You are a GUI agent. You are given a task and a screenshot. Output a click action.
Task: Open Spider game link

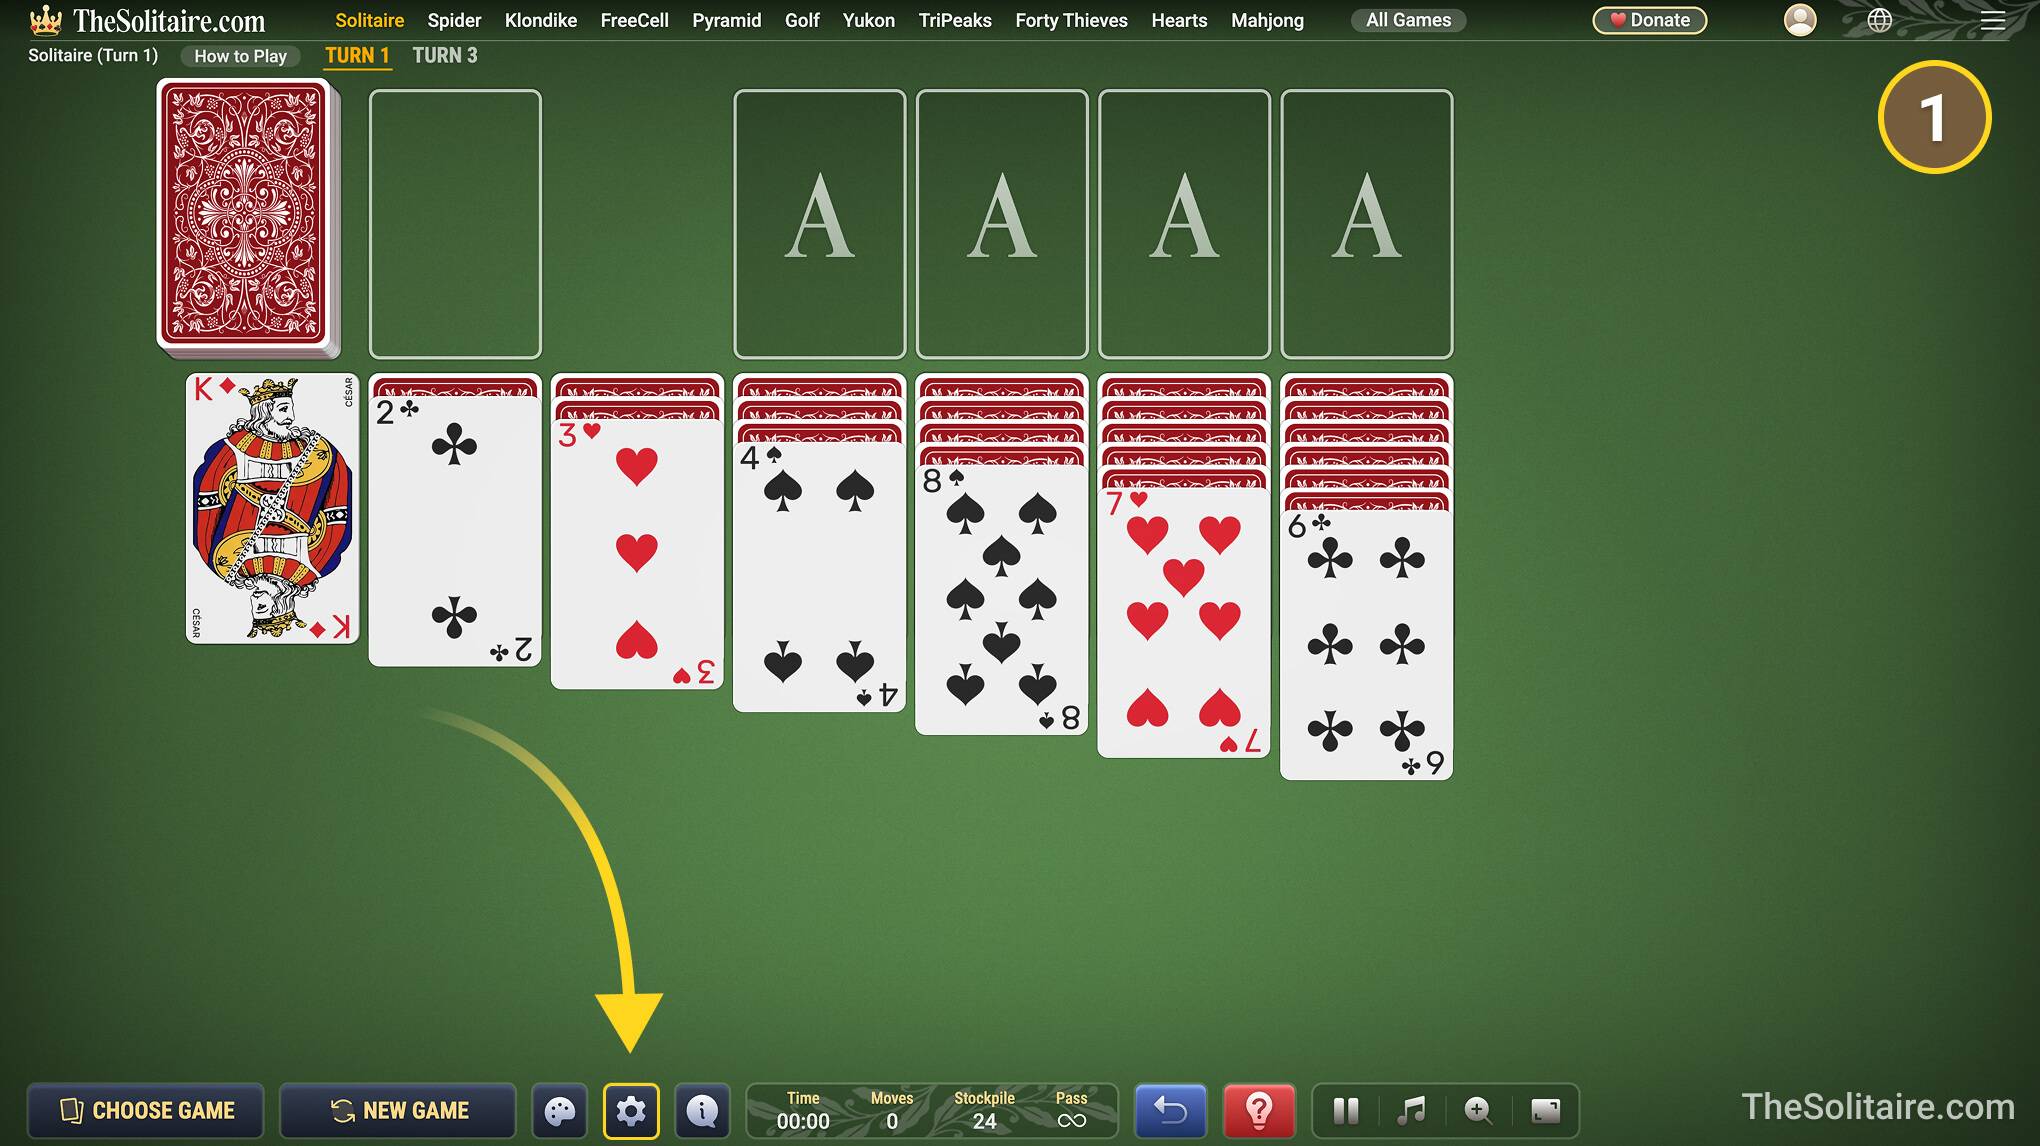454,20
